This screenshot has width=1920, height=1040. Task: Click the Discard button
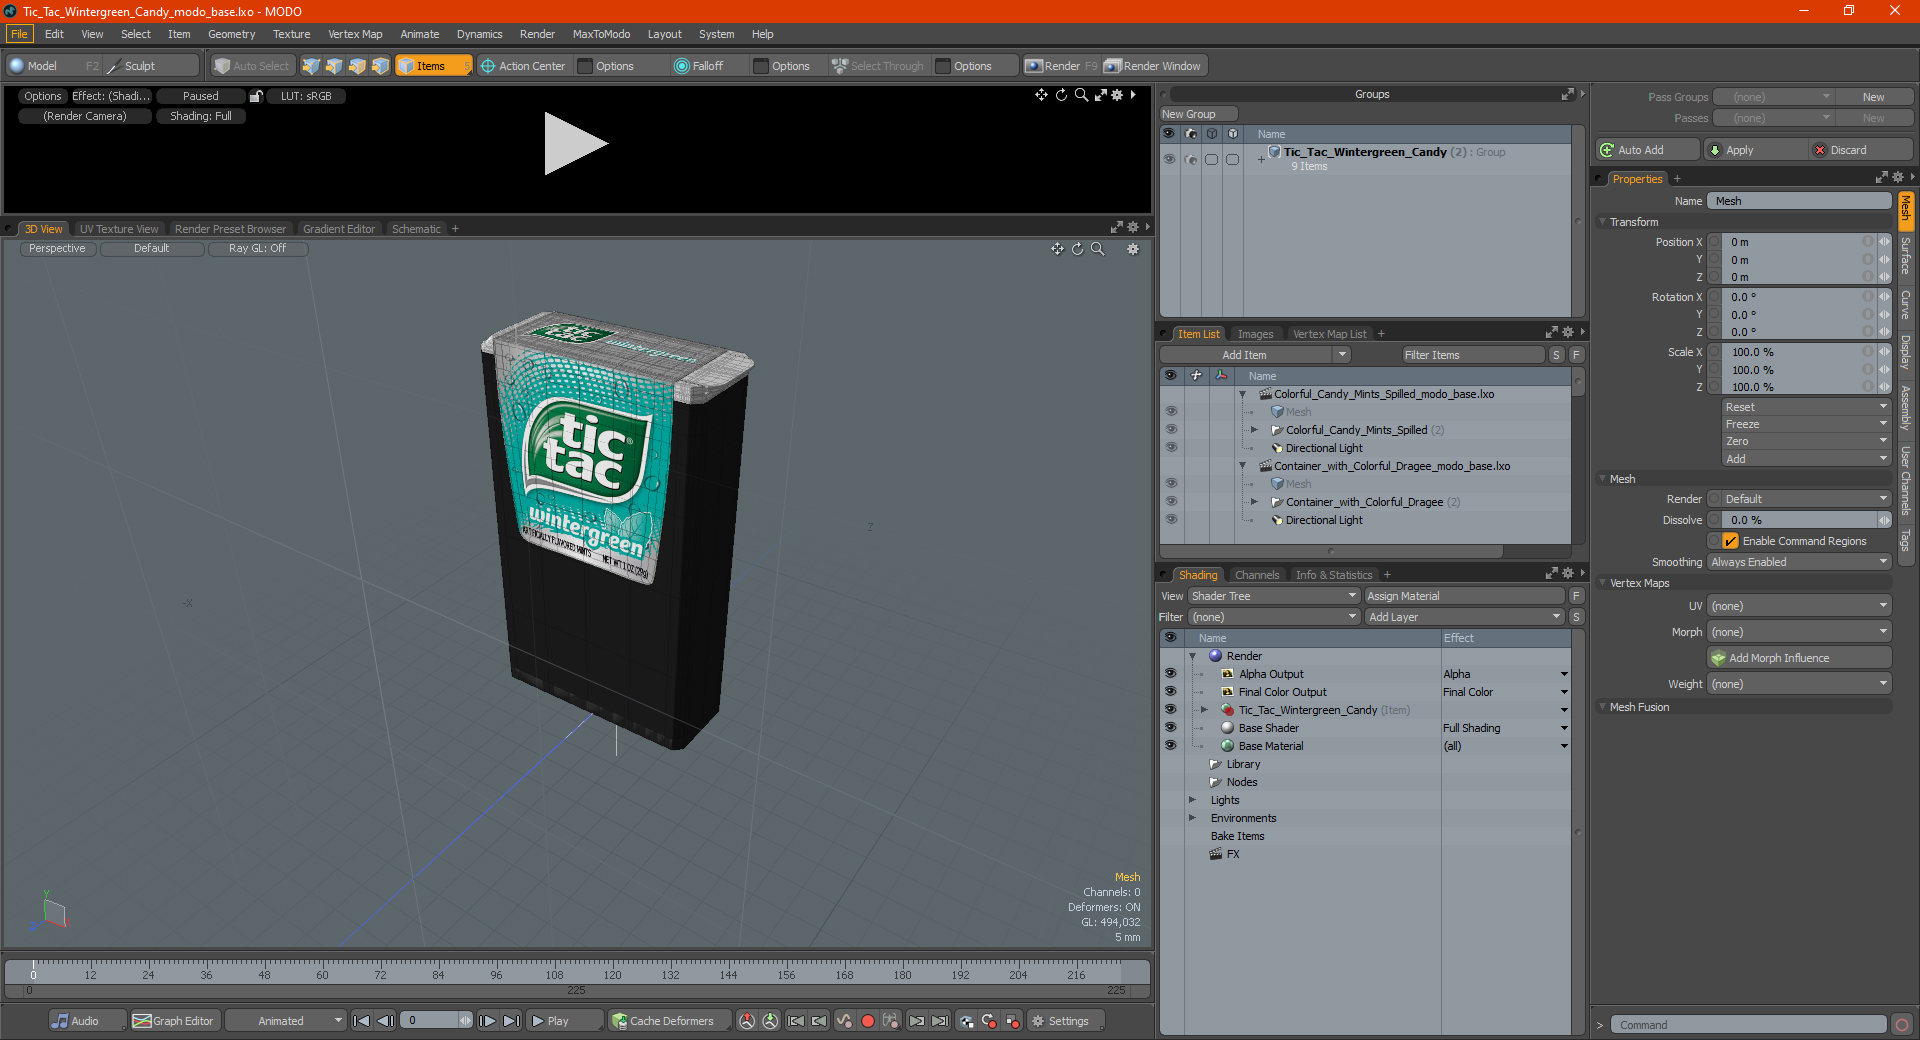pyautogui.click(x=1861, y=150)
